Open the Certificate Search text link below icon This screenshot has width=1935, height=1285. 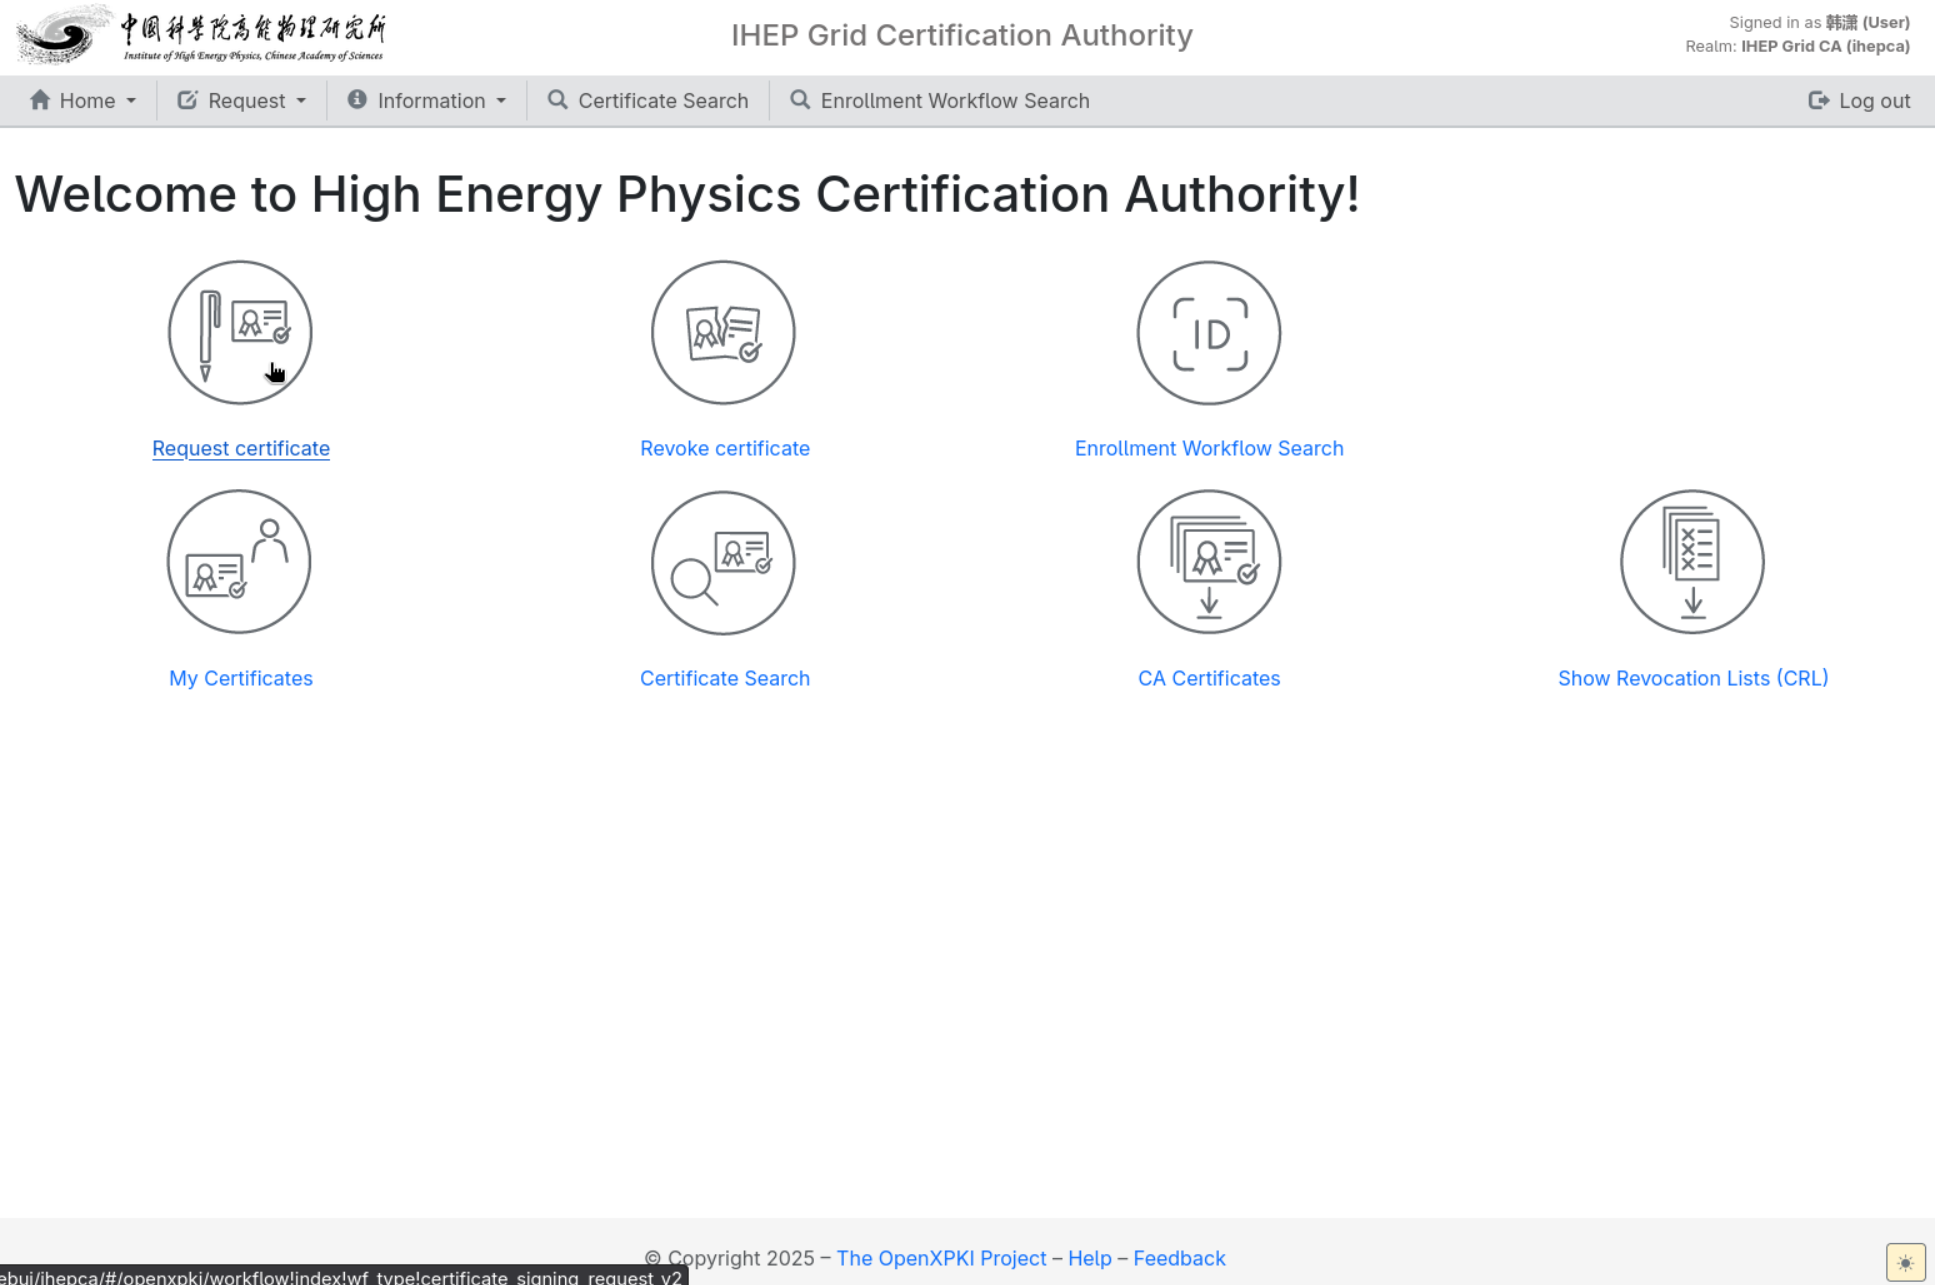(x=725, y=678)
